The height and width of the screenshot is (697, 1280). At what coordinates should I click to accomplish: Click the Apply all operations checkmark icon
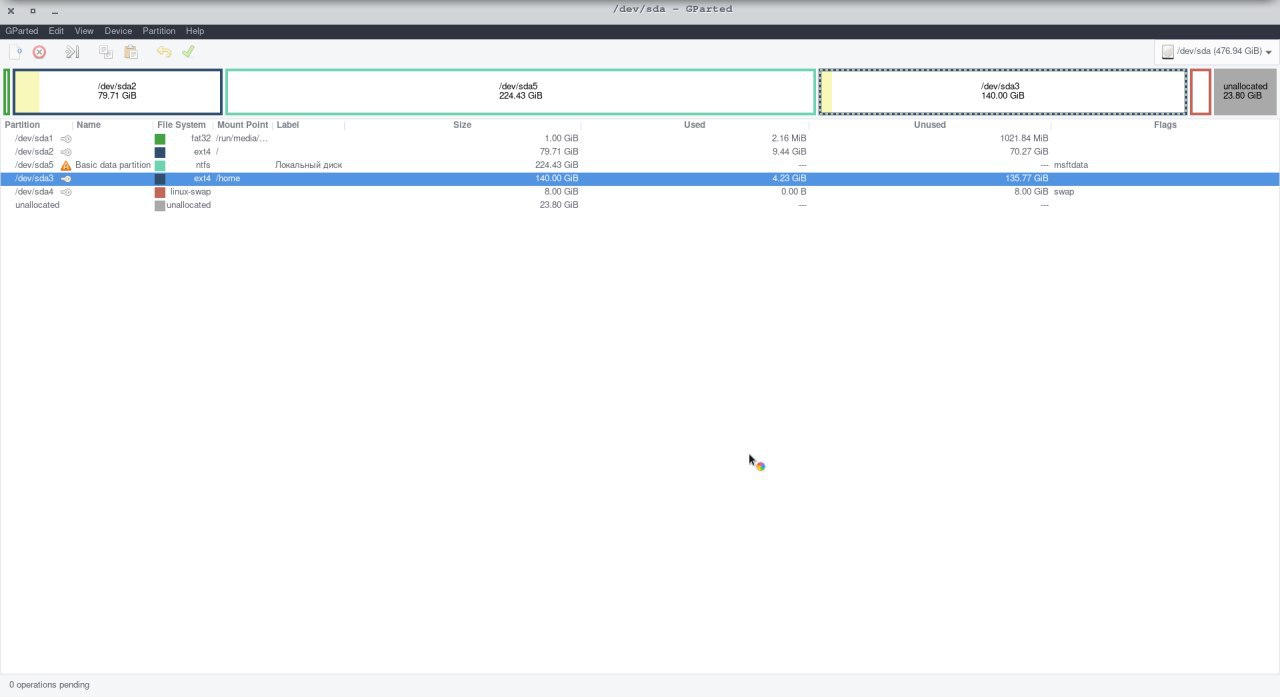(188, 52)
